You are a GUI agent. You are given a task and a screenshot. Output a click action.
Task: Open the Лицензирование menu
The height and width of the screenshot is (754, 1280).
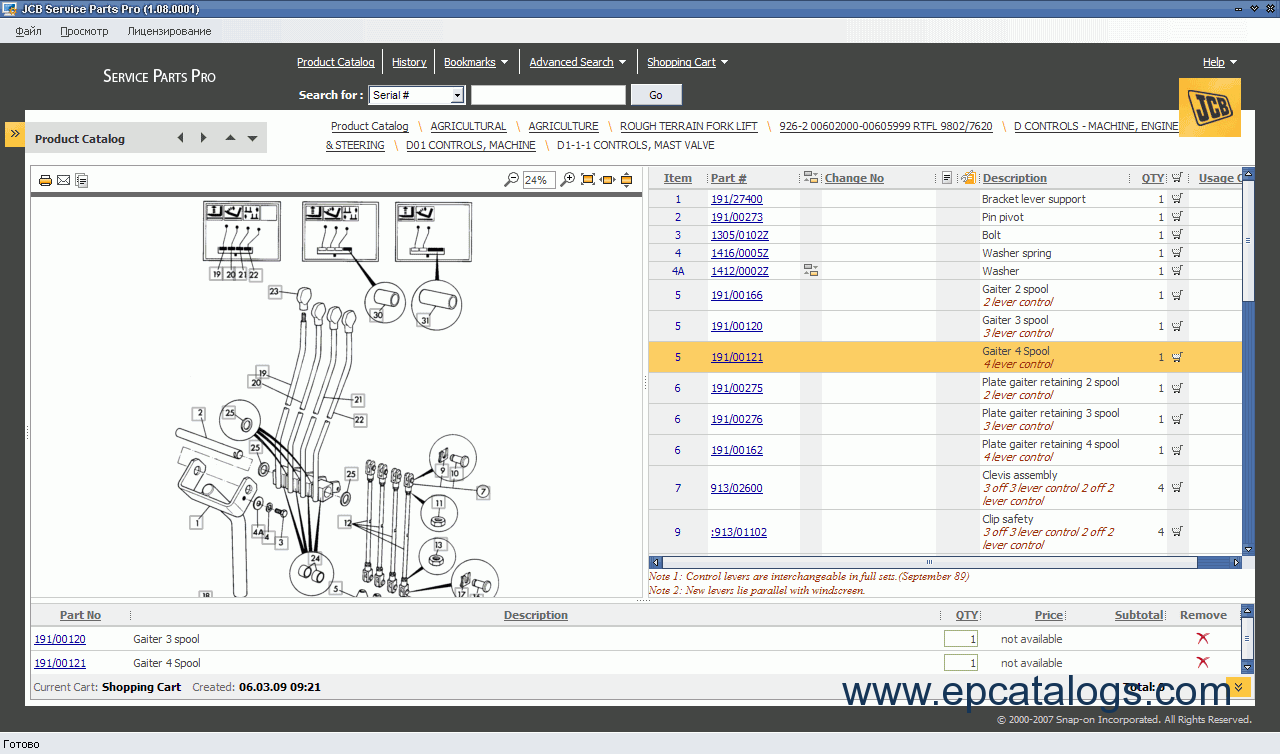[169, 31]
